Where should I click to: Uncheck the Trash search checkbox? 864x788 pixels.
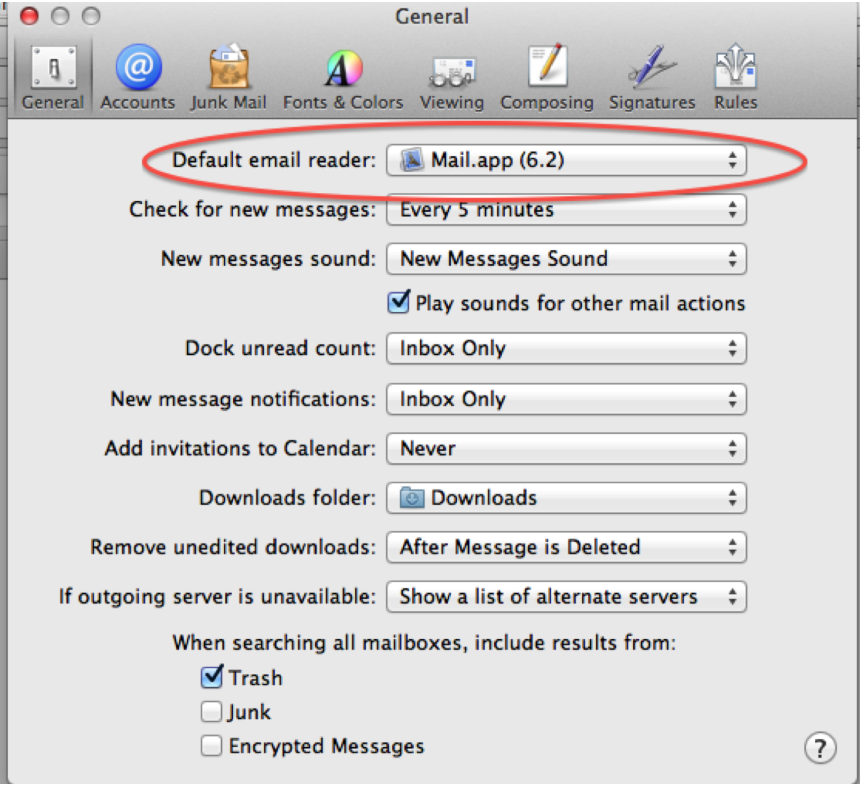click(x=212, y=677)
